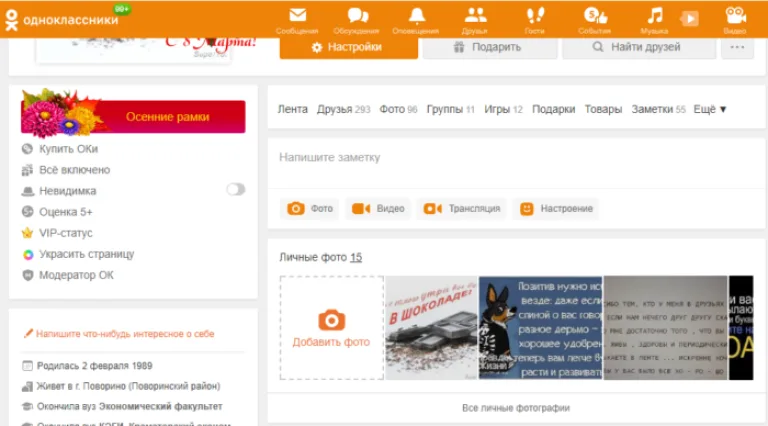Open the three dots more menu

pos(737,47)
